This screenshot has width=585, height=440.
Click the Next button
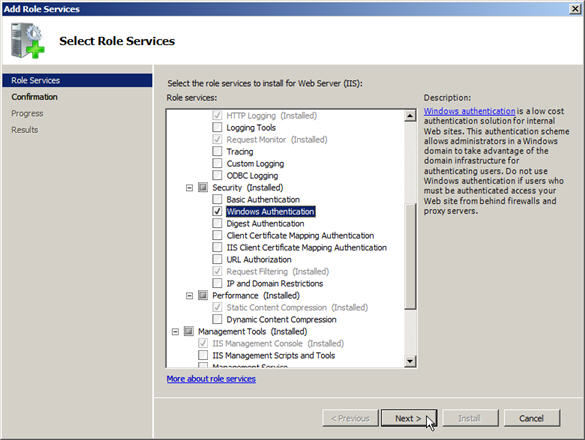[409, 418]
